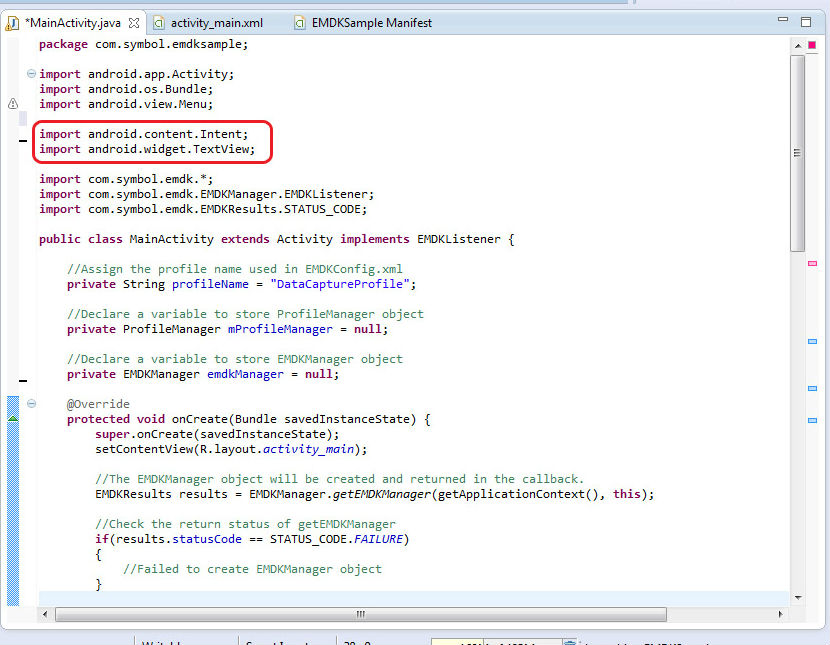This screenshot has width=830, height=645.
Task: Collapse the import statements block
Action: click(31, 74)
